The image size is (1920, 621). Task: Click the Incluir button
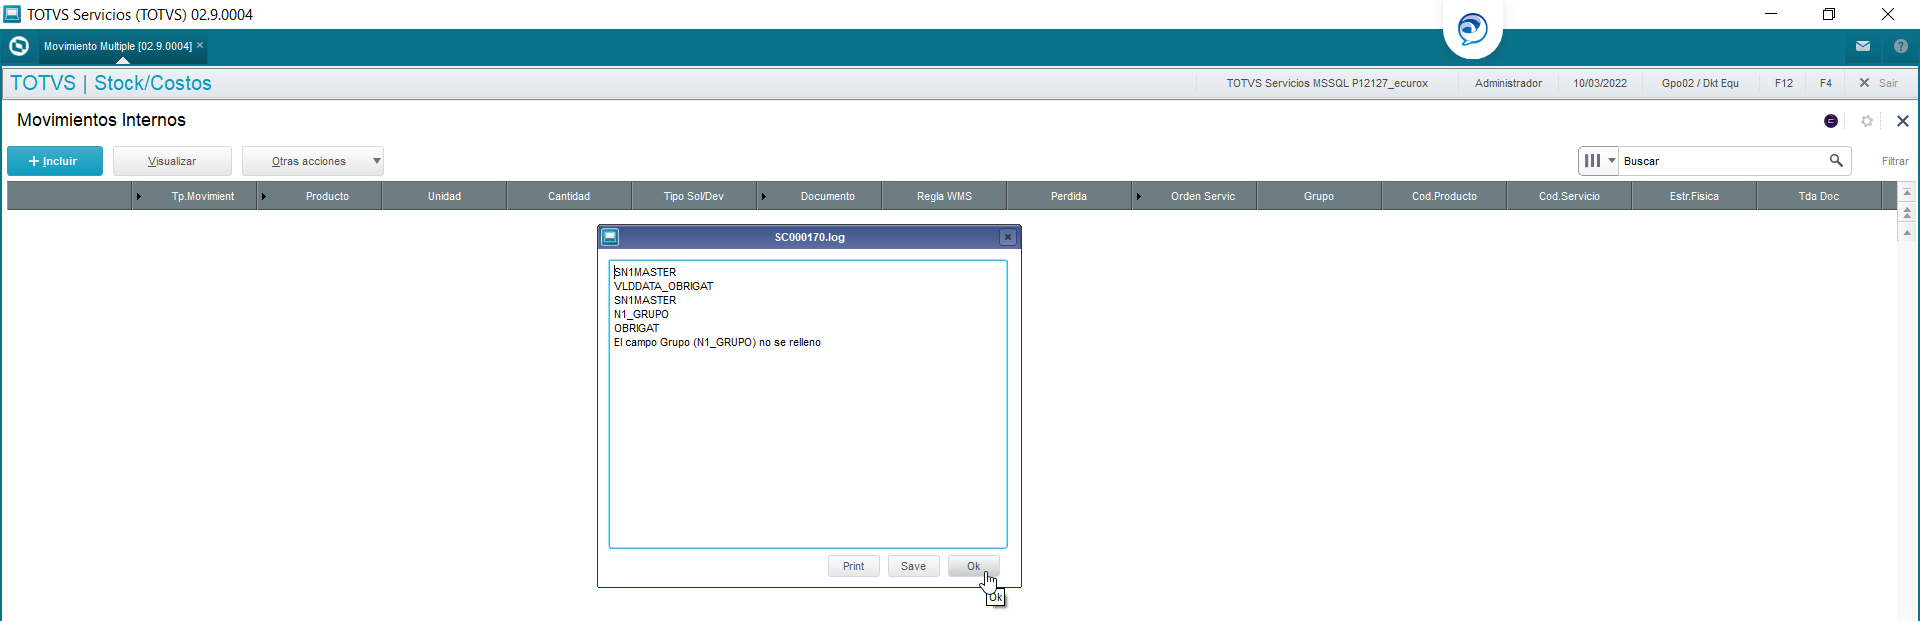[55, 161]
